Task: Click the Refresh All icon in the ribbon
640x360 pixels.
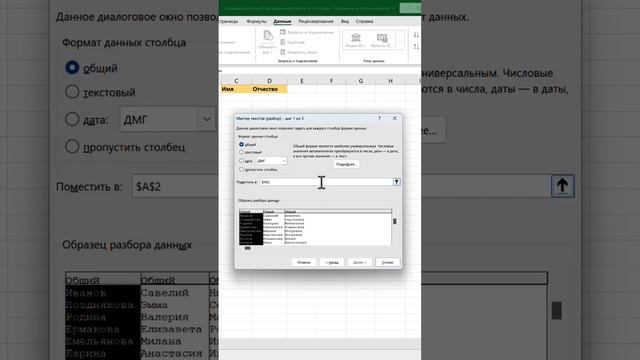Action: coord(268,37)
